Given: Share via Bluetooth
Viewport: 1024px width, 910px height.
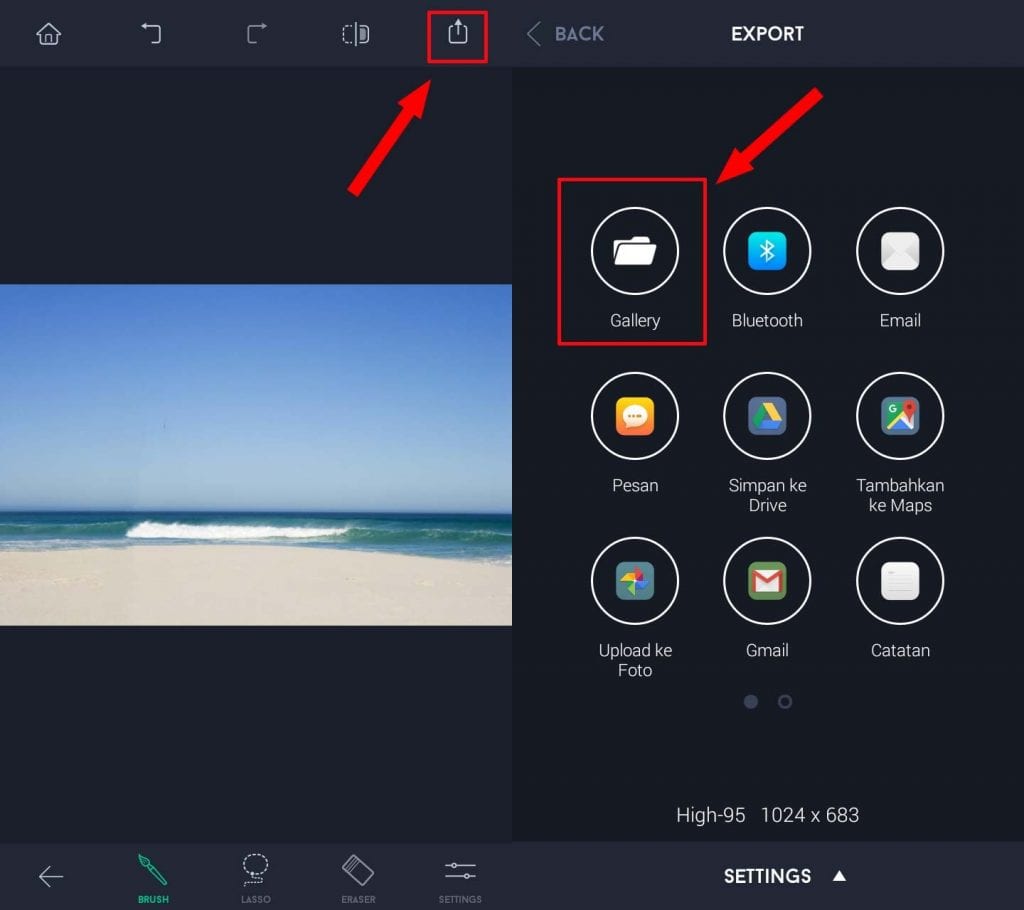Looking at the screenshot, I should pos(767,251).
